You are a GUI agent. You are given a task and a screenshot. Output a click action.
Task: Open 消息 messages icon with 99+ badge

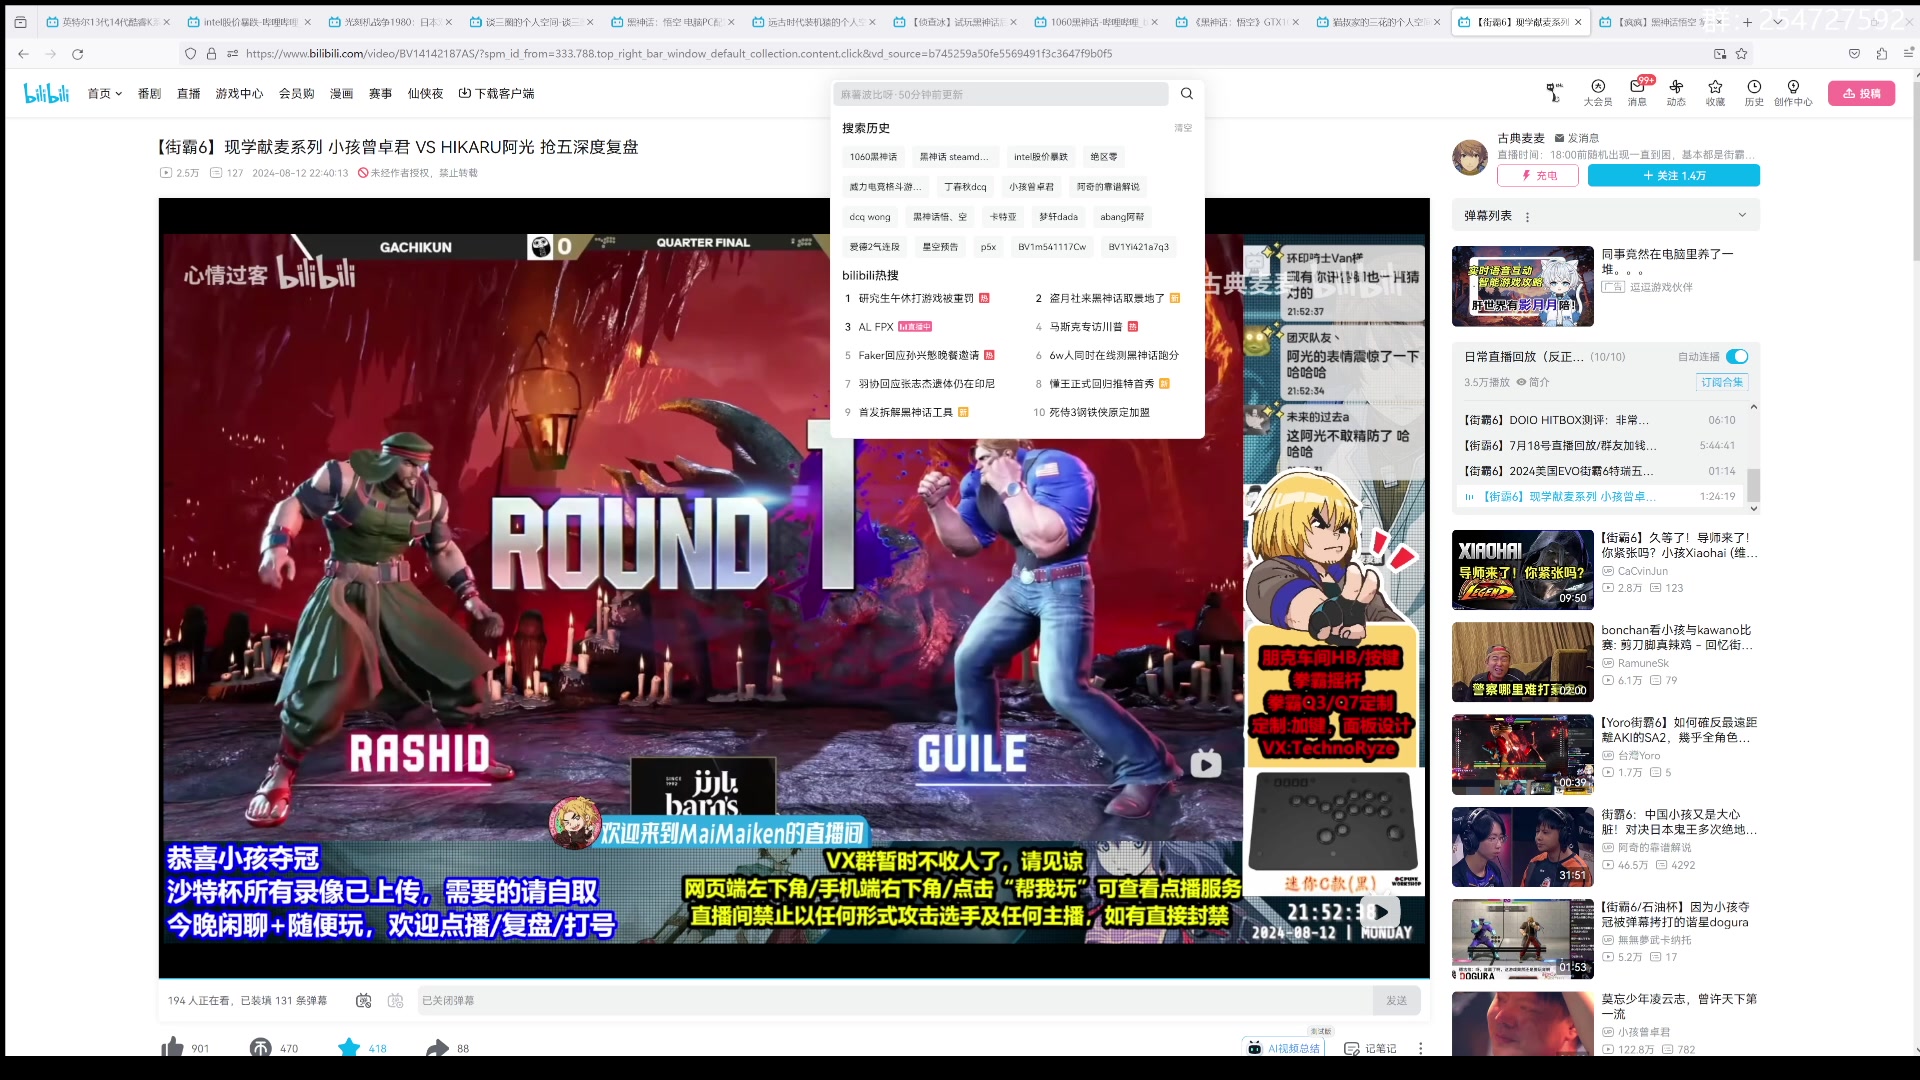1637,92
